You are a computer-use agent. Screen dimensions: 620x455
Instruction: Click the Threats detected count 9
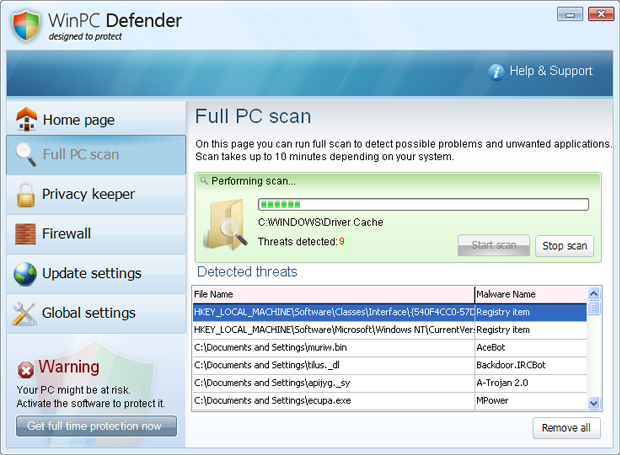click(x=342, y=241)
